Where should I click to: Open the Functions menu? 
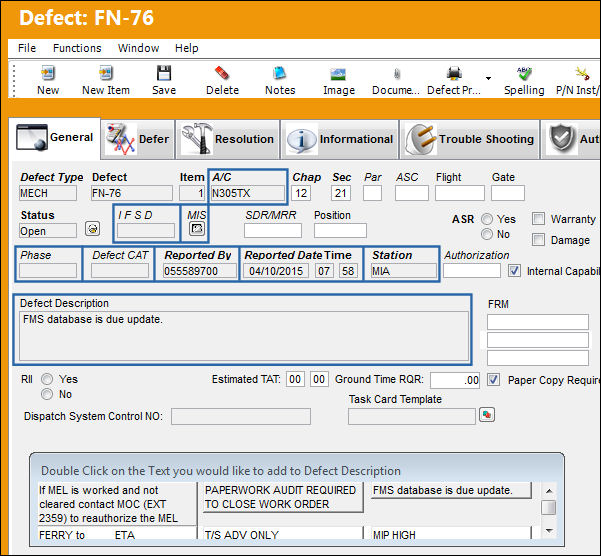[x=77, y=48]
